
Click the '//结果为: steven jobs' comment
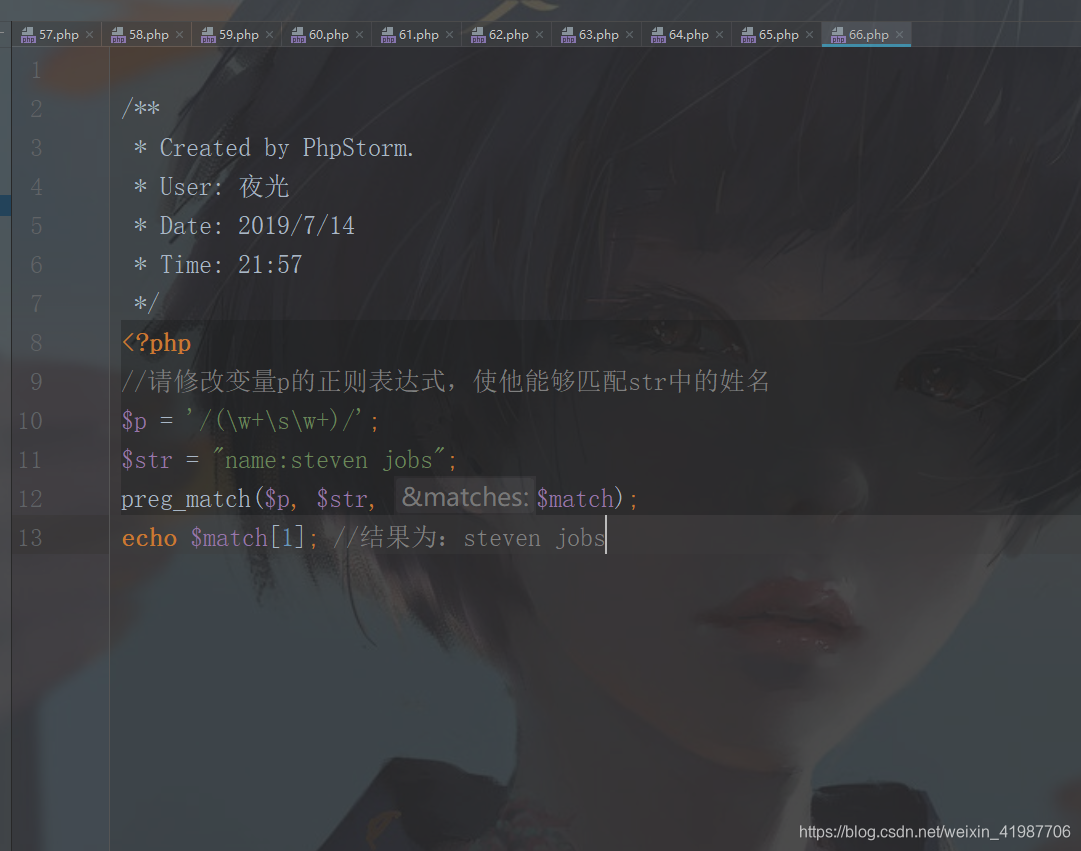[469, 538]
